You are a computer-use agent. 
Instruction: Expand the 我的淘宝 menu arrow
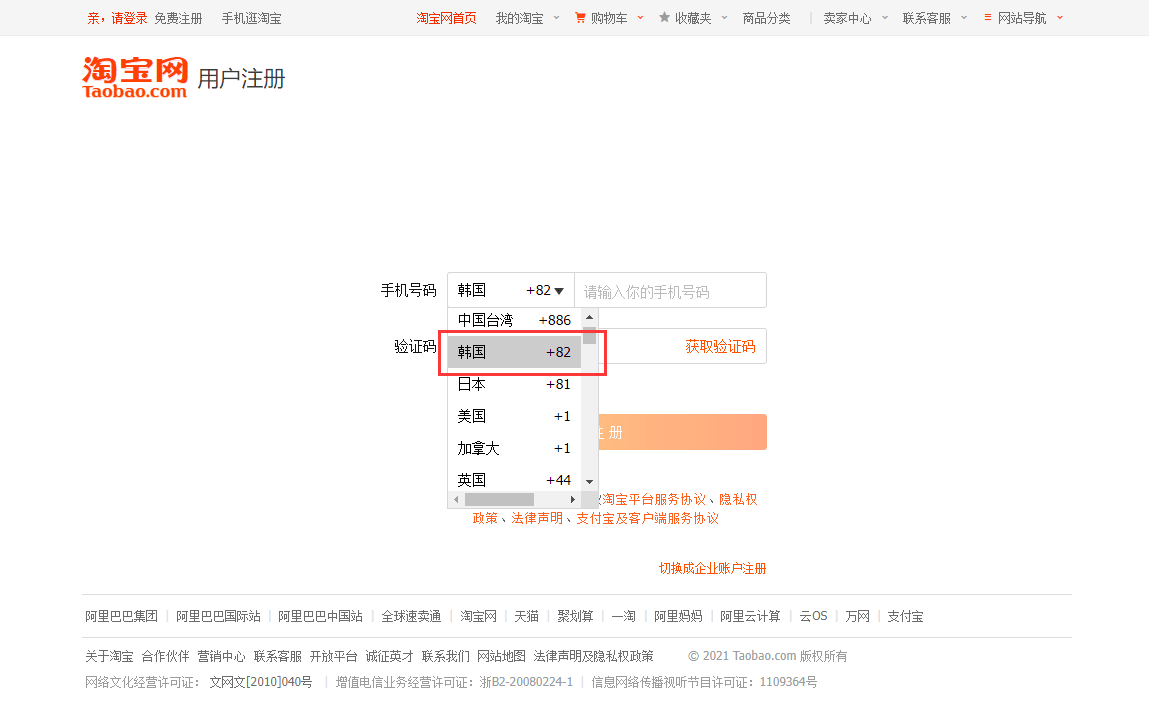[556, 18]
